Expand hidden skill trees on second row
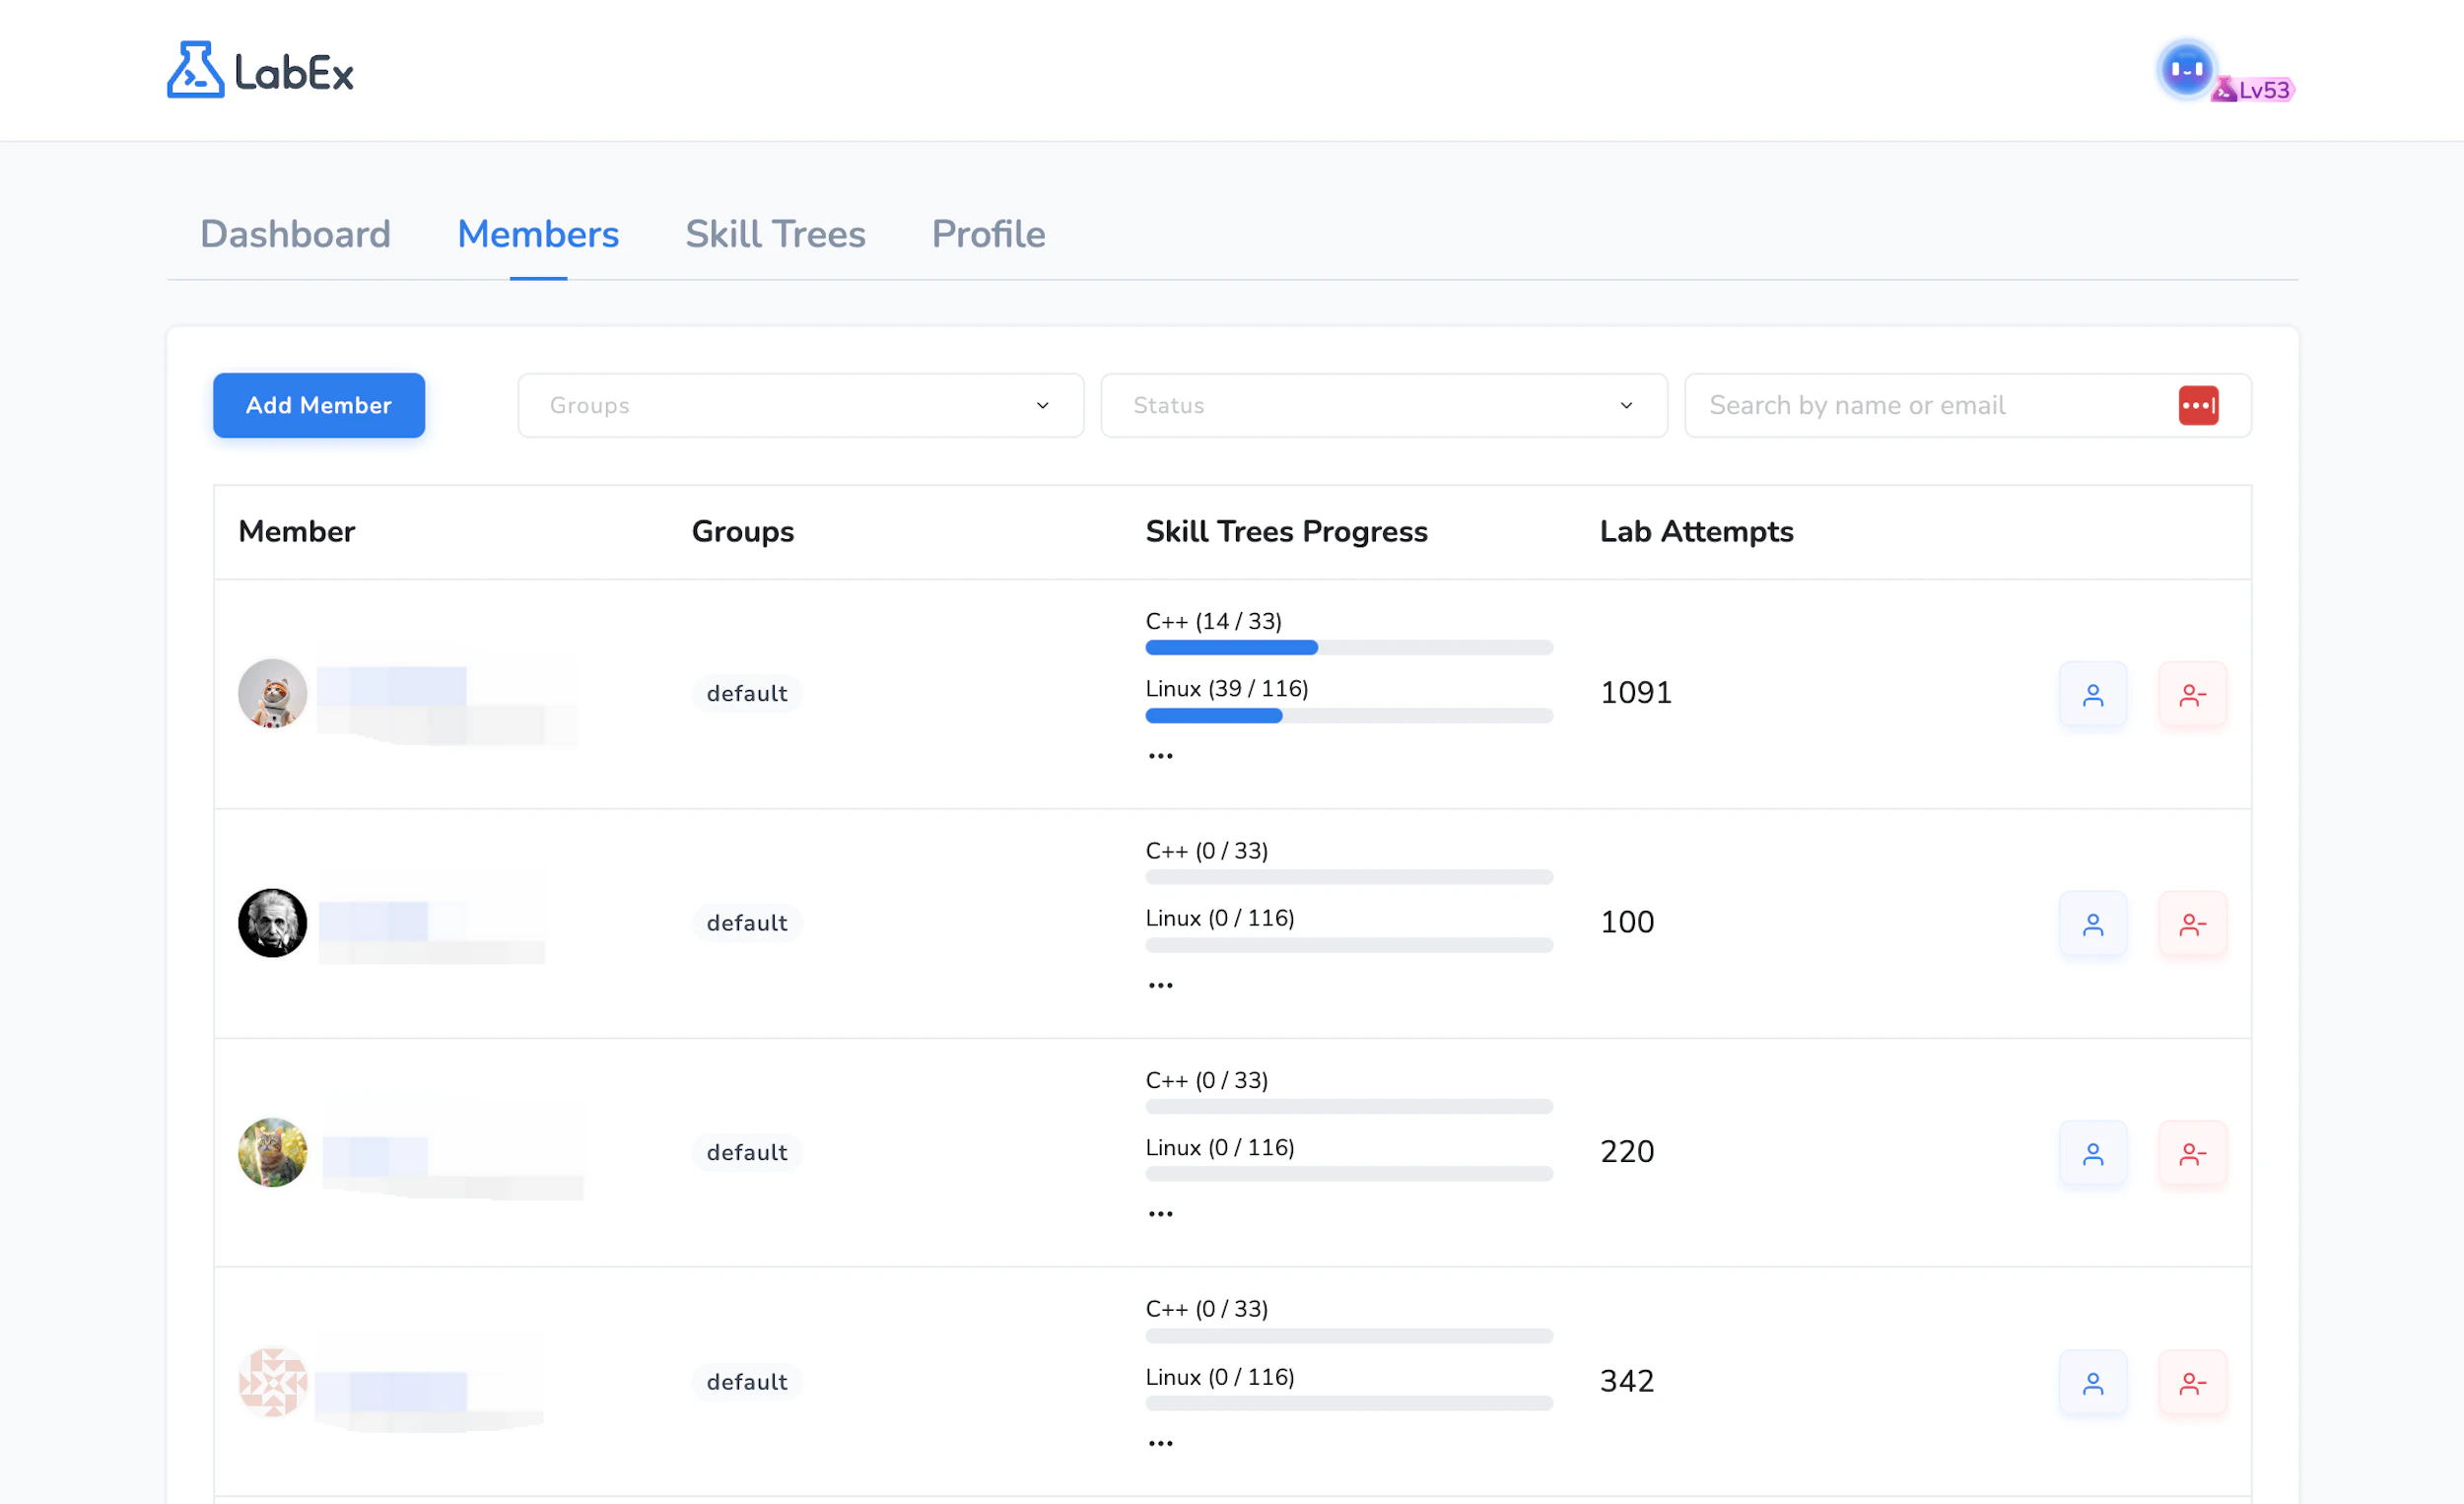2464x1504 pixels. coord(1159,983)
